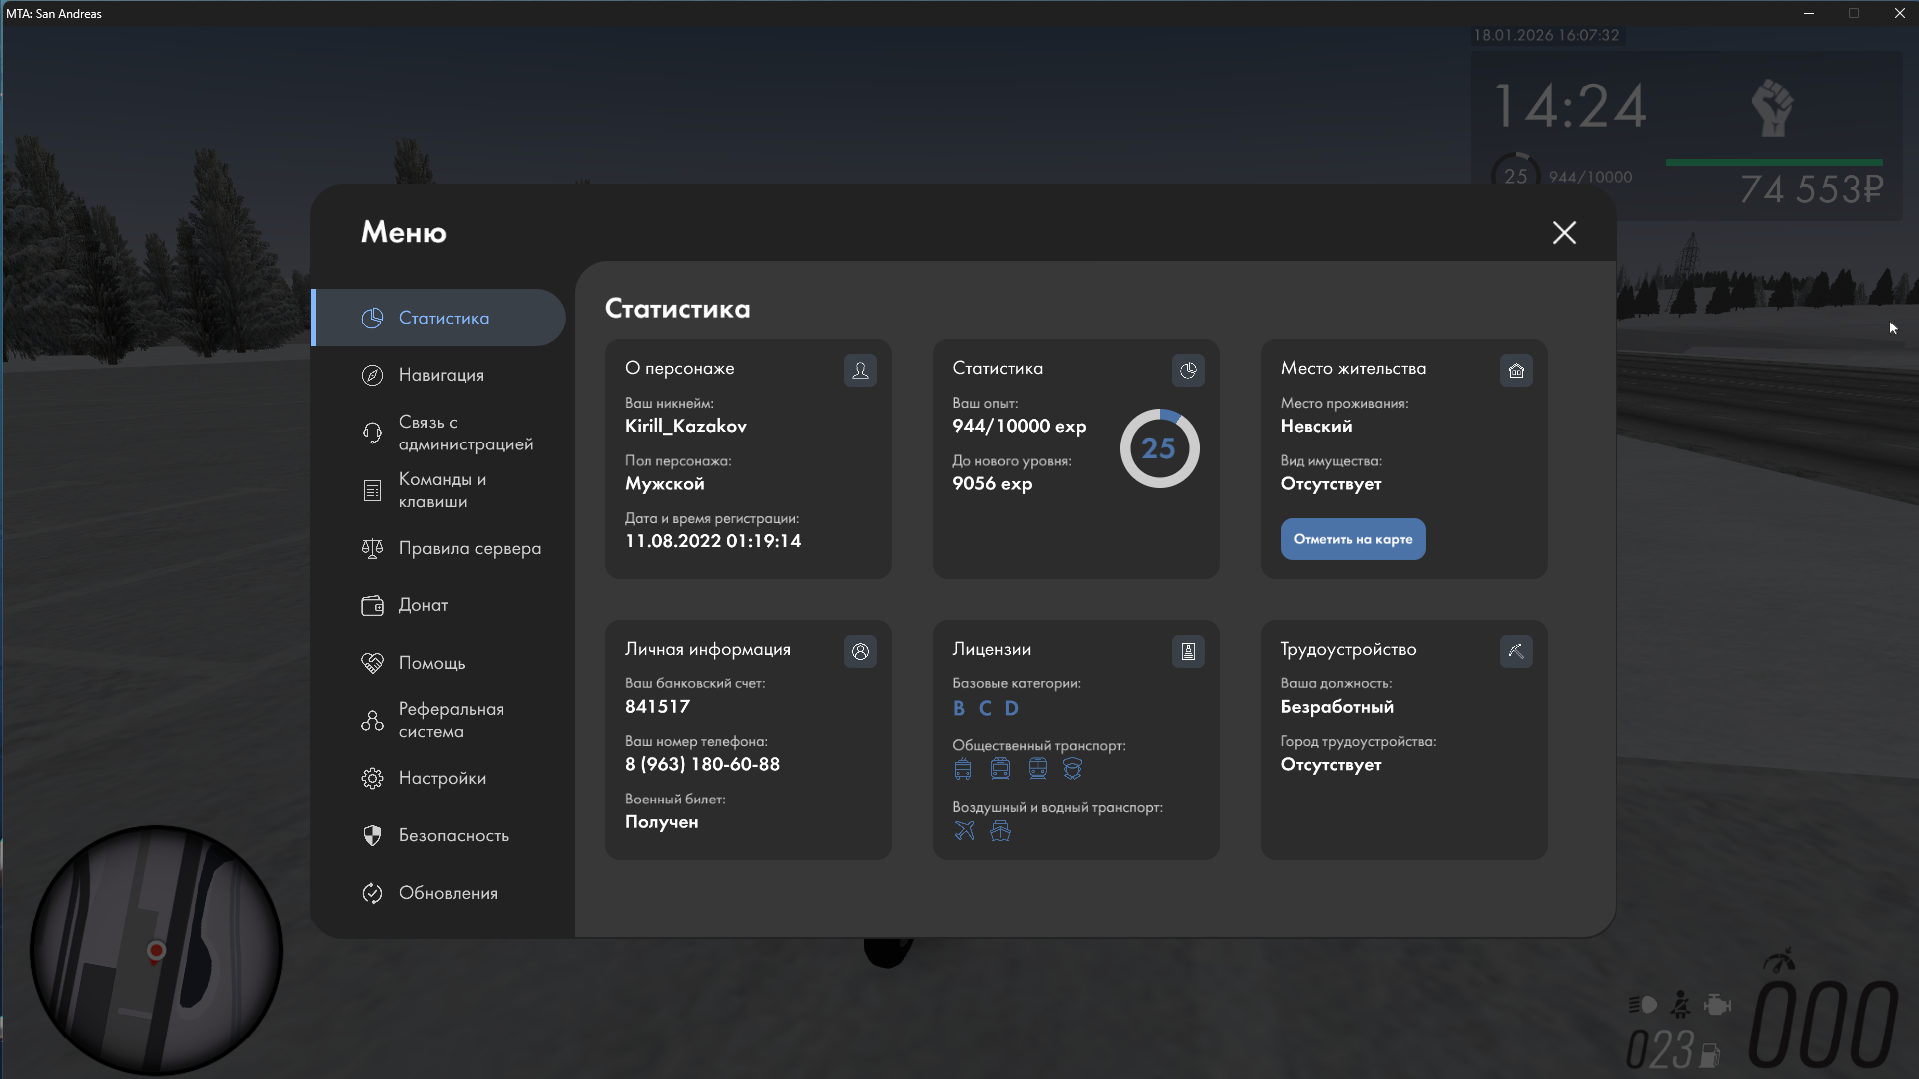Click the pie chart icon in Статистика card

1188,371
